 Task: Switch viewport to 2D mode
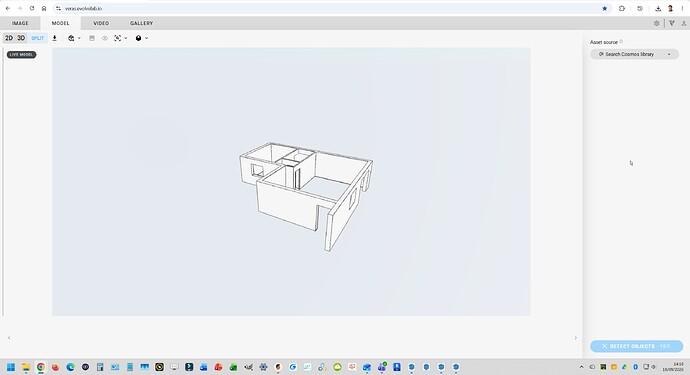(x=9, y=38)
